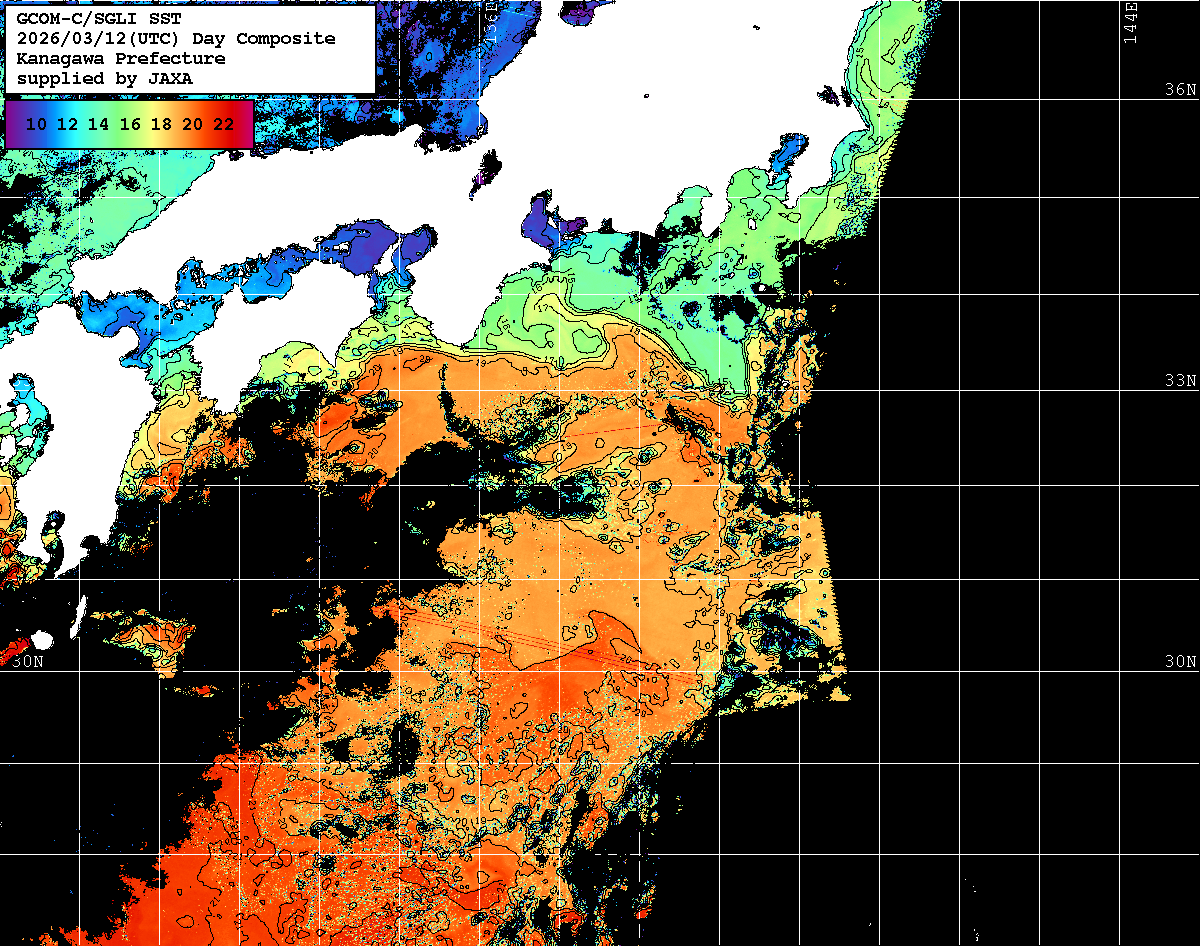The height and width of the screenshot is (946, 1200).
Task: Click the 18 degree value on the legend
Action: point(160,124)
